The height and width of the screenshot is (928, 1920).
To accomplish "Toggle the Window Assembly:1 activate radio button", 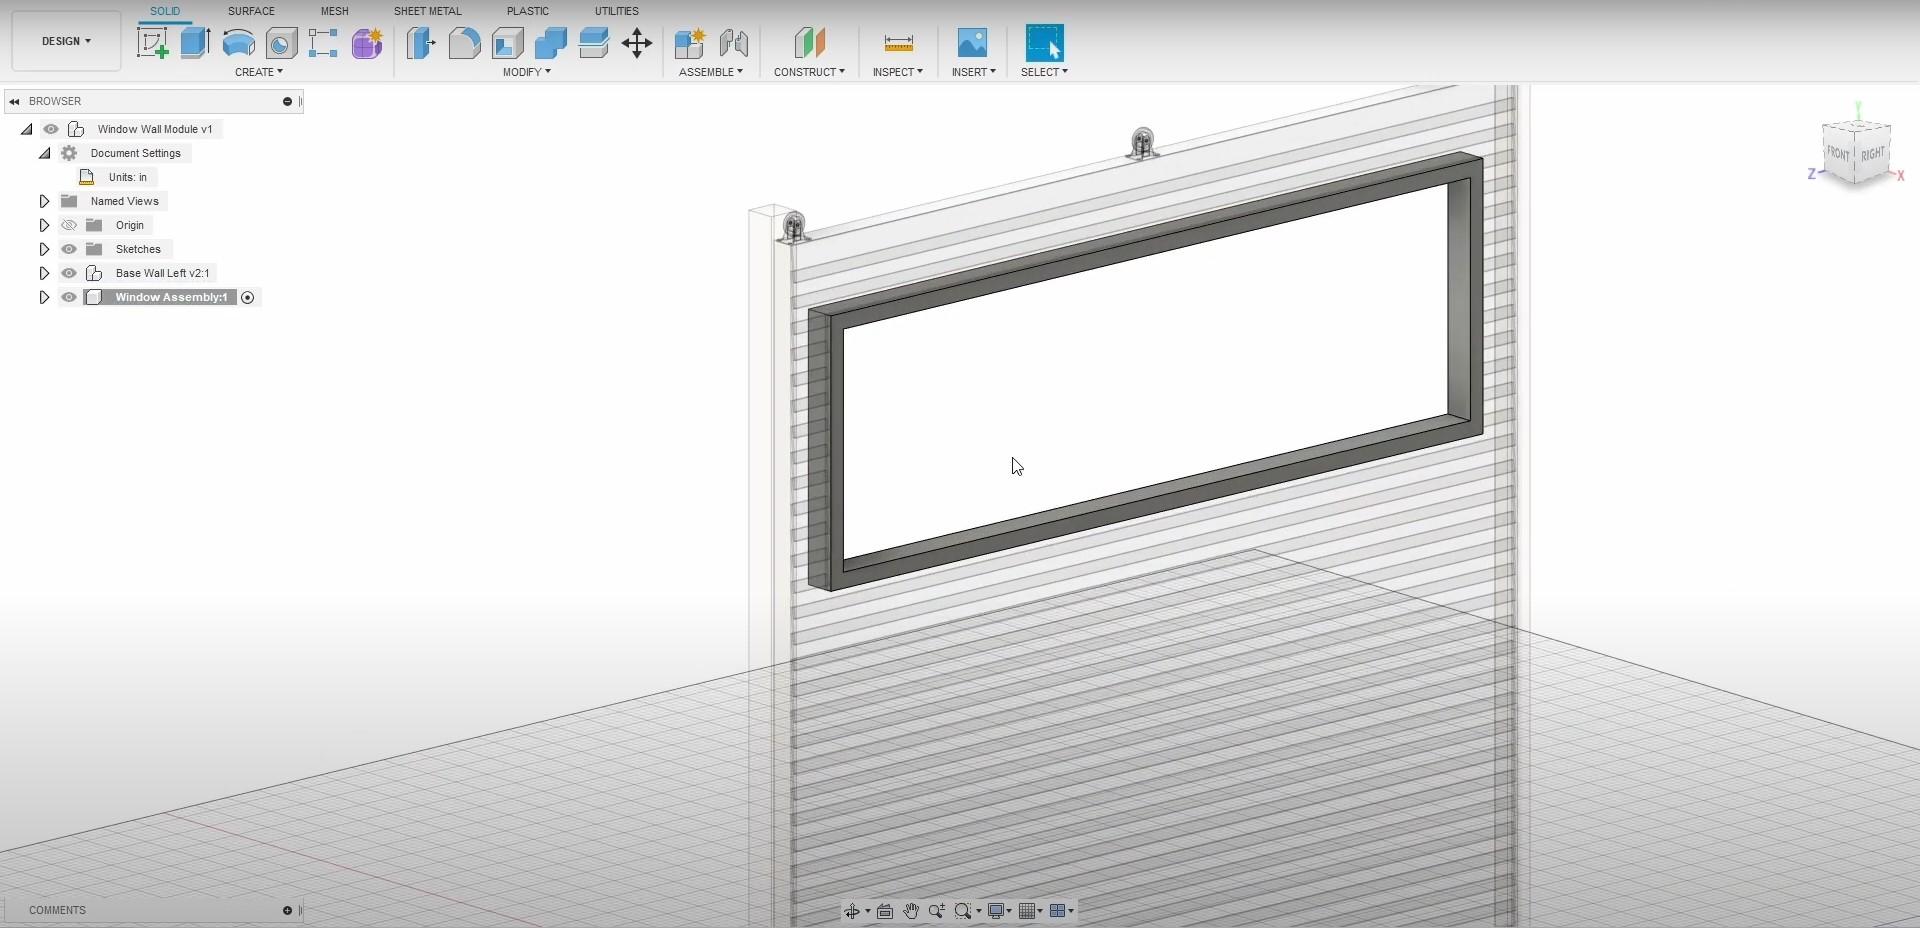I will pyautogui.click(x=248, y=297).
